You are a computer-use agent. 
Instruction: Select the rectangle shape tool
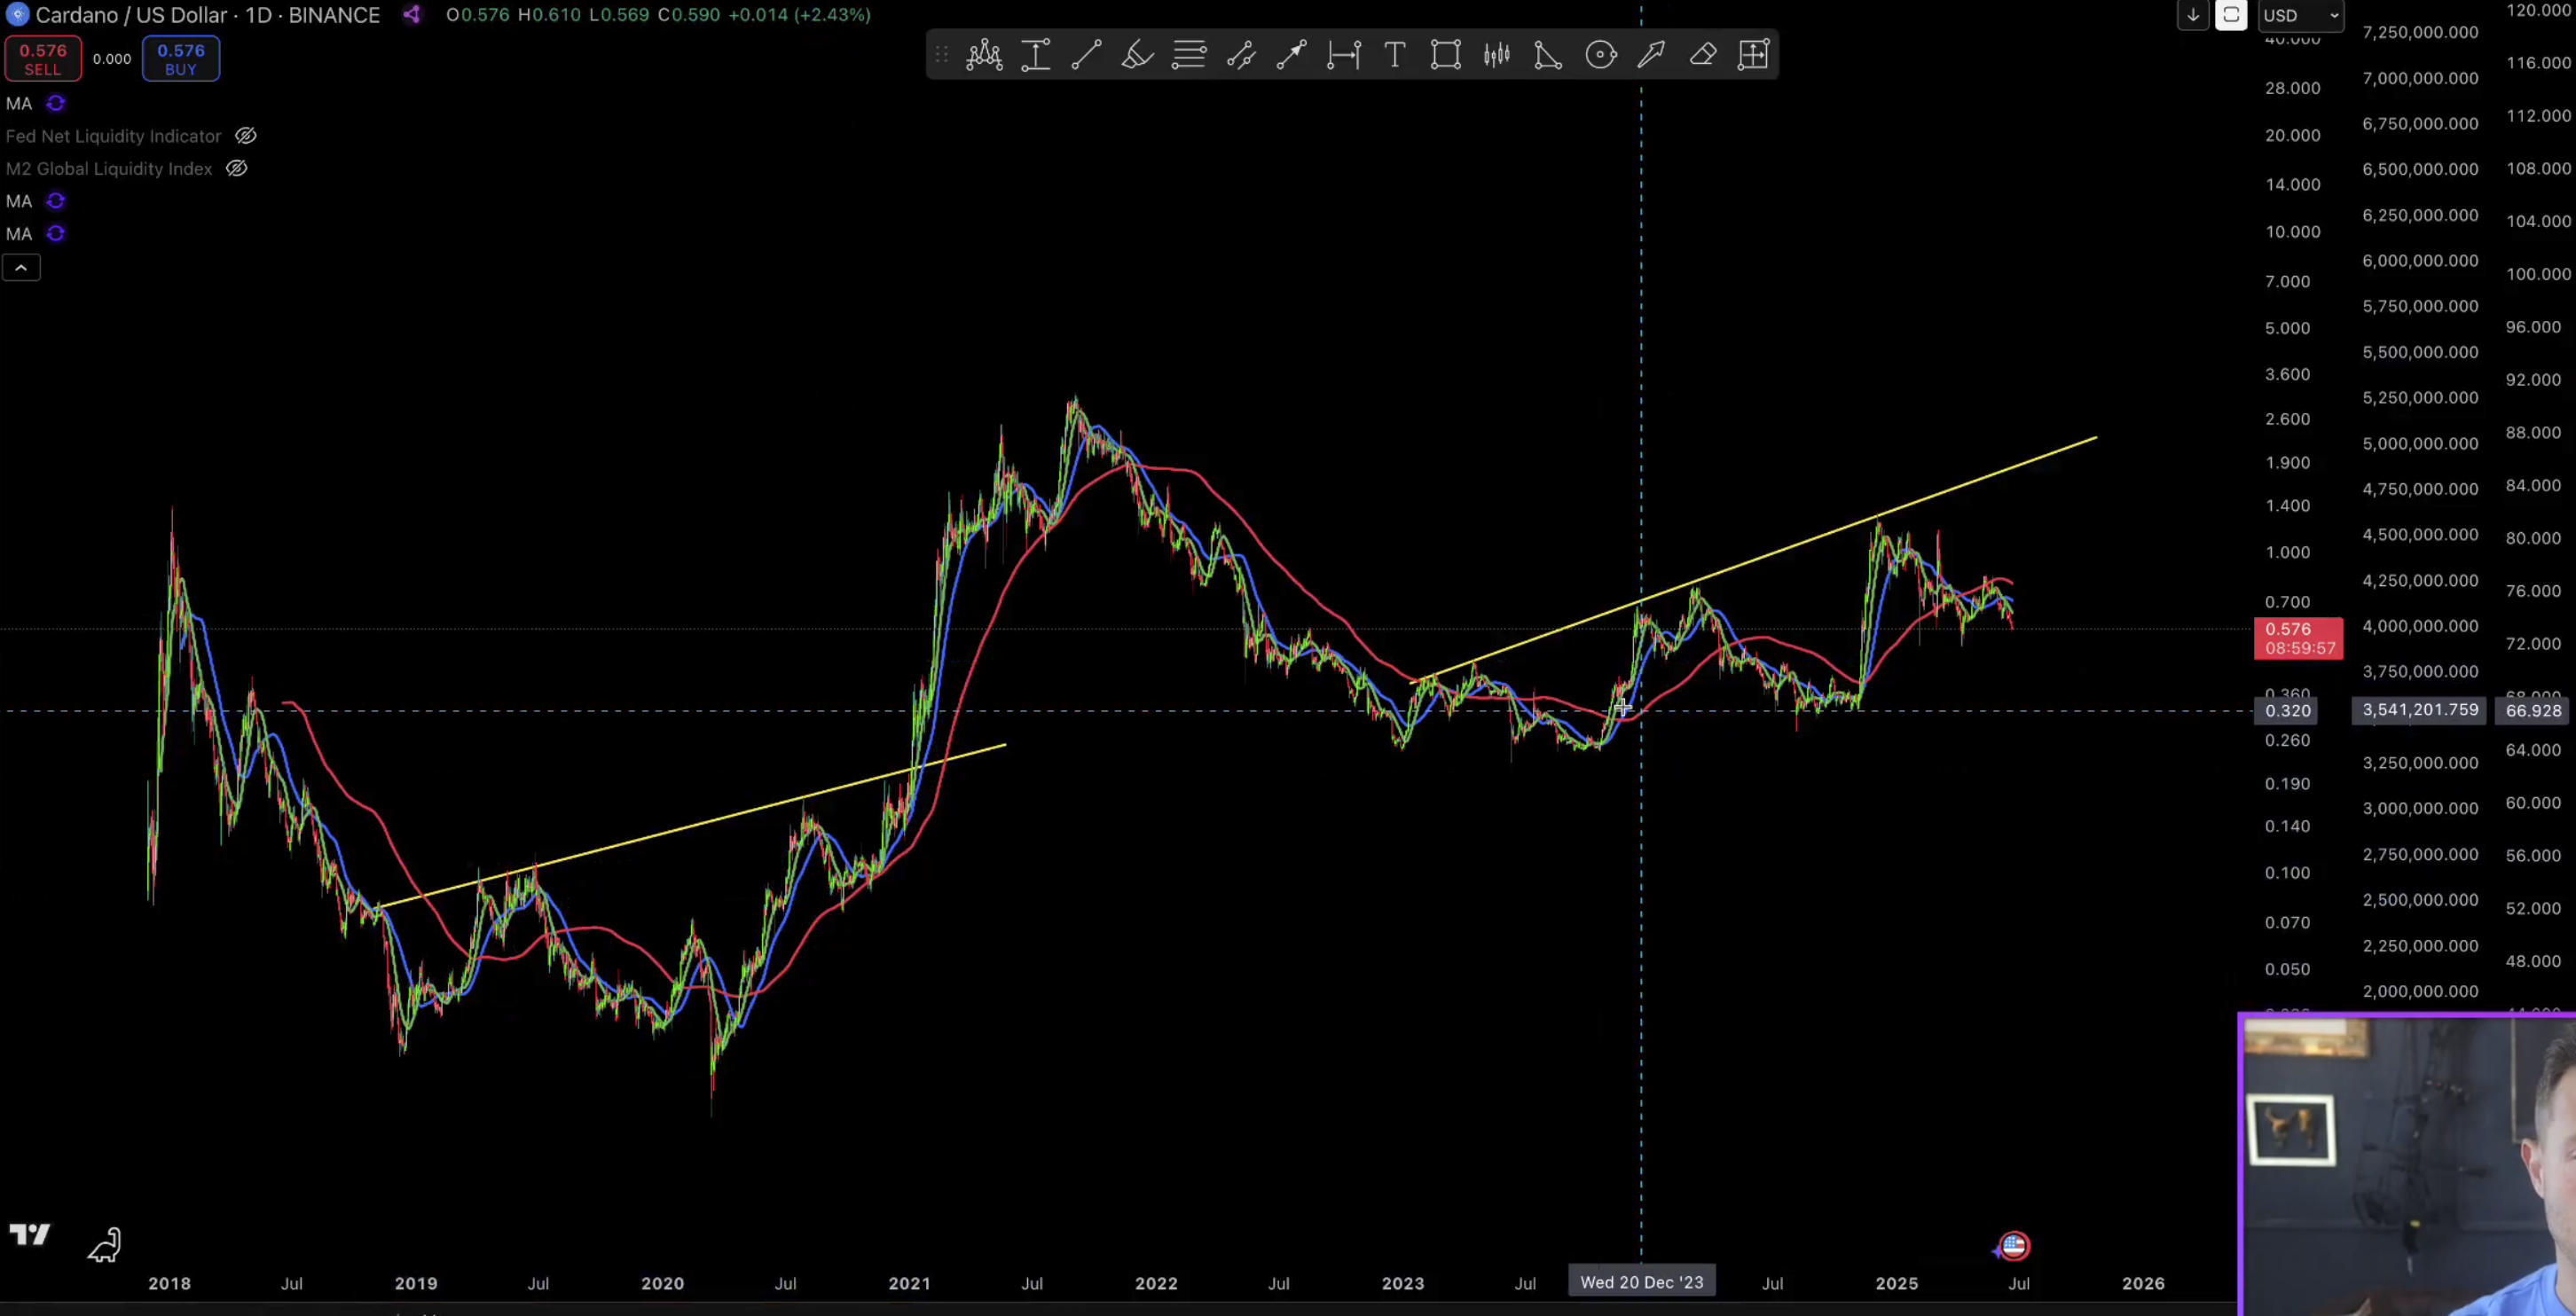click(x=1445, y=54)
